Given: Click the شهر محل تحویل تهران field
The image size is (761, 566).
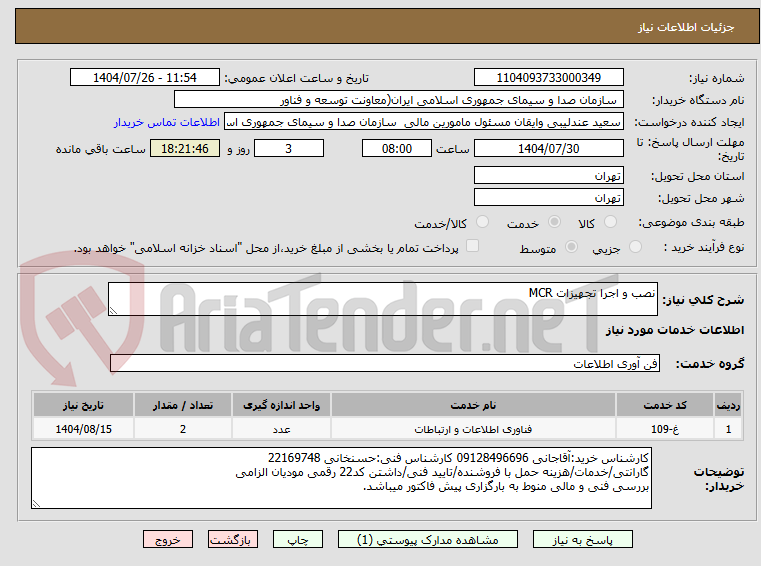Looking at the screenshot, I should point(548,198).
